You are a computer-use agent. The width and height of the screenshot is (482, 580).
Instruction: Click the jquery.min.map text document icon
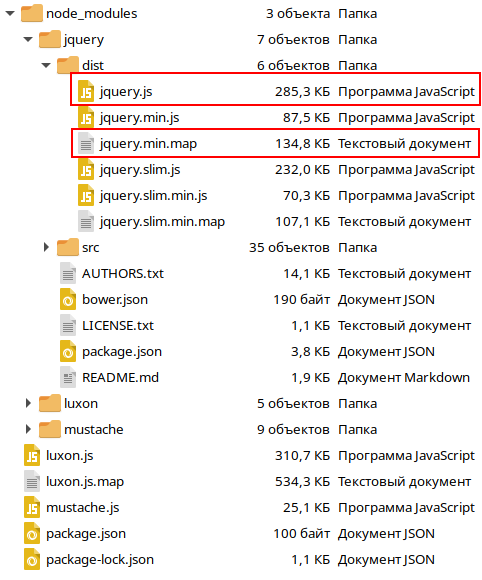click(x=86, y=143)
